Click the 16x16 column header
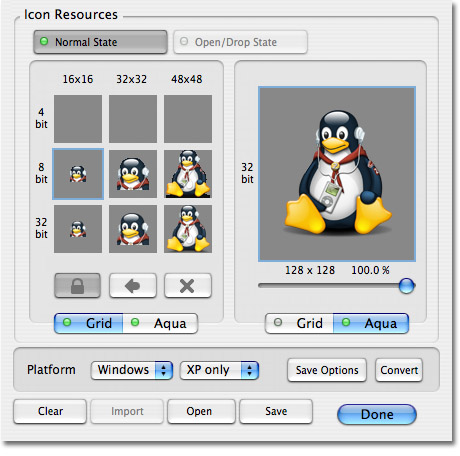 pyautogui.click(x=78, y=79)
